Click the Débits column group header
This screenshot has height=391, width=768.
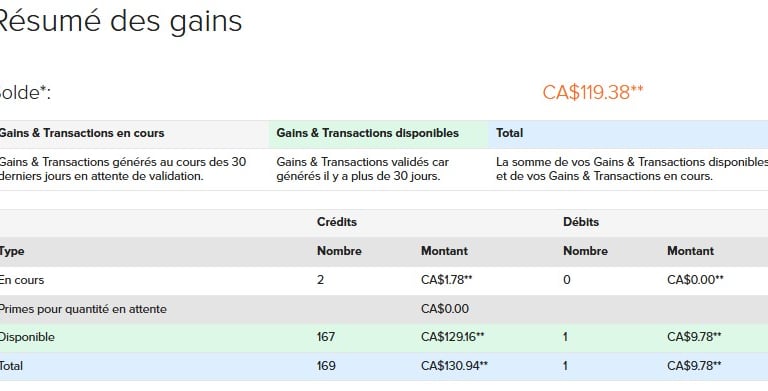tap(581, 222)
